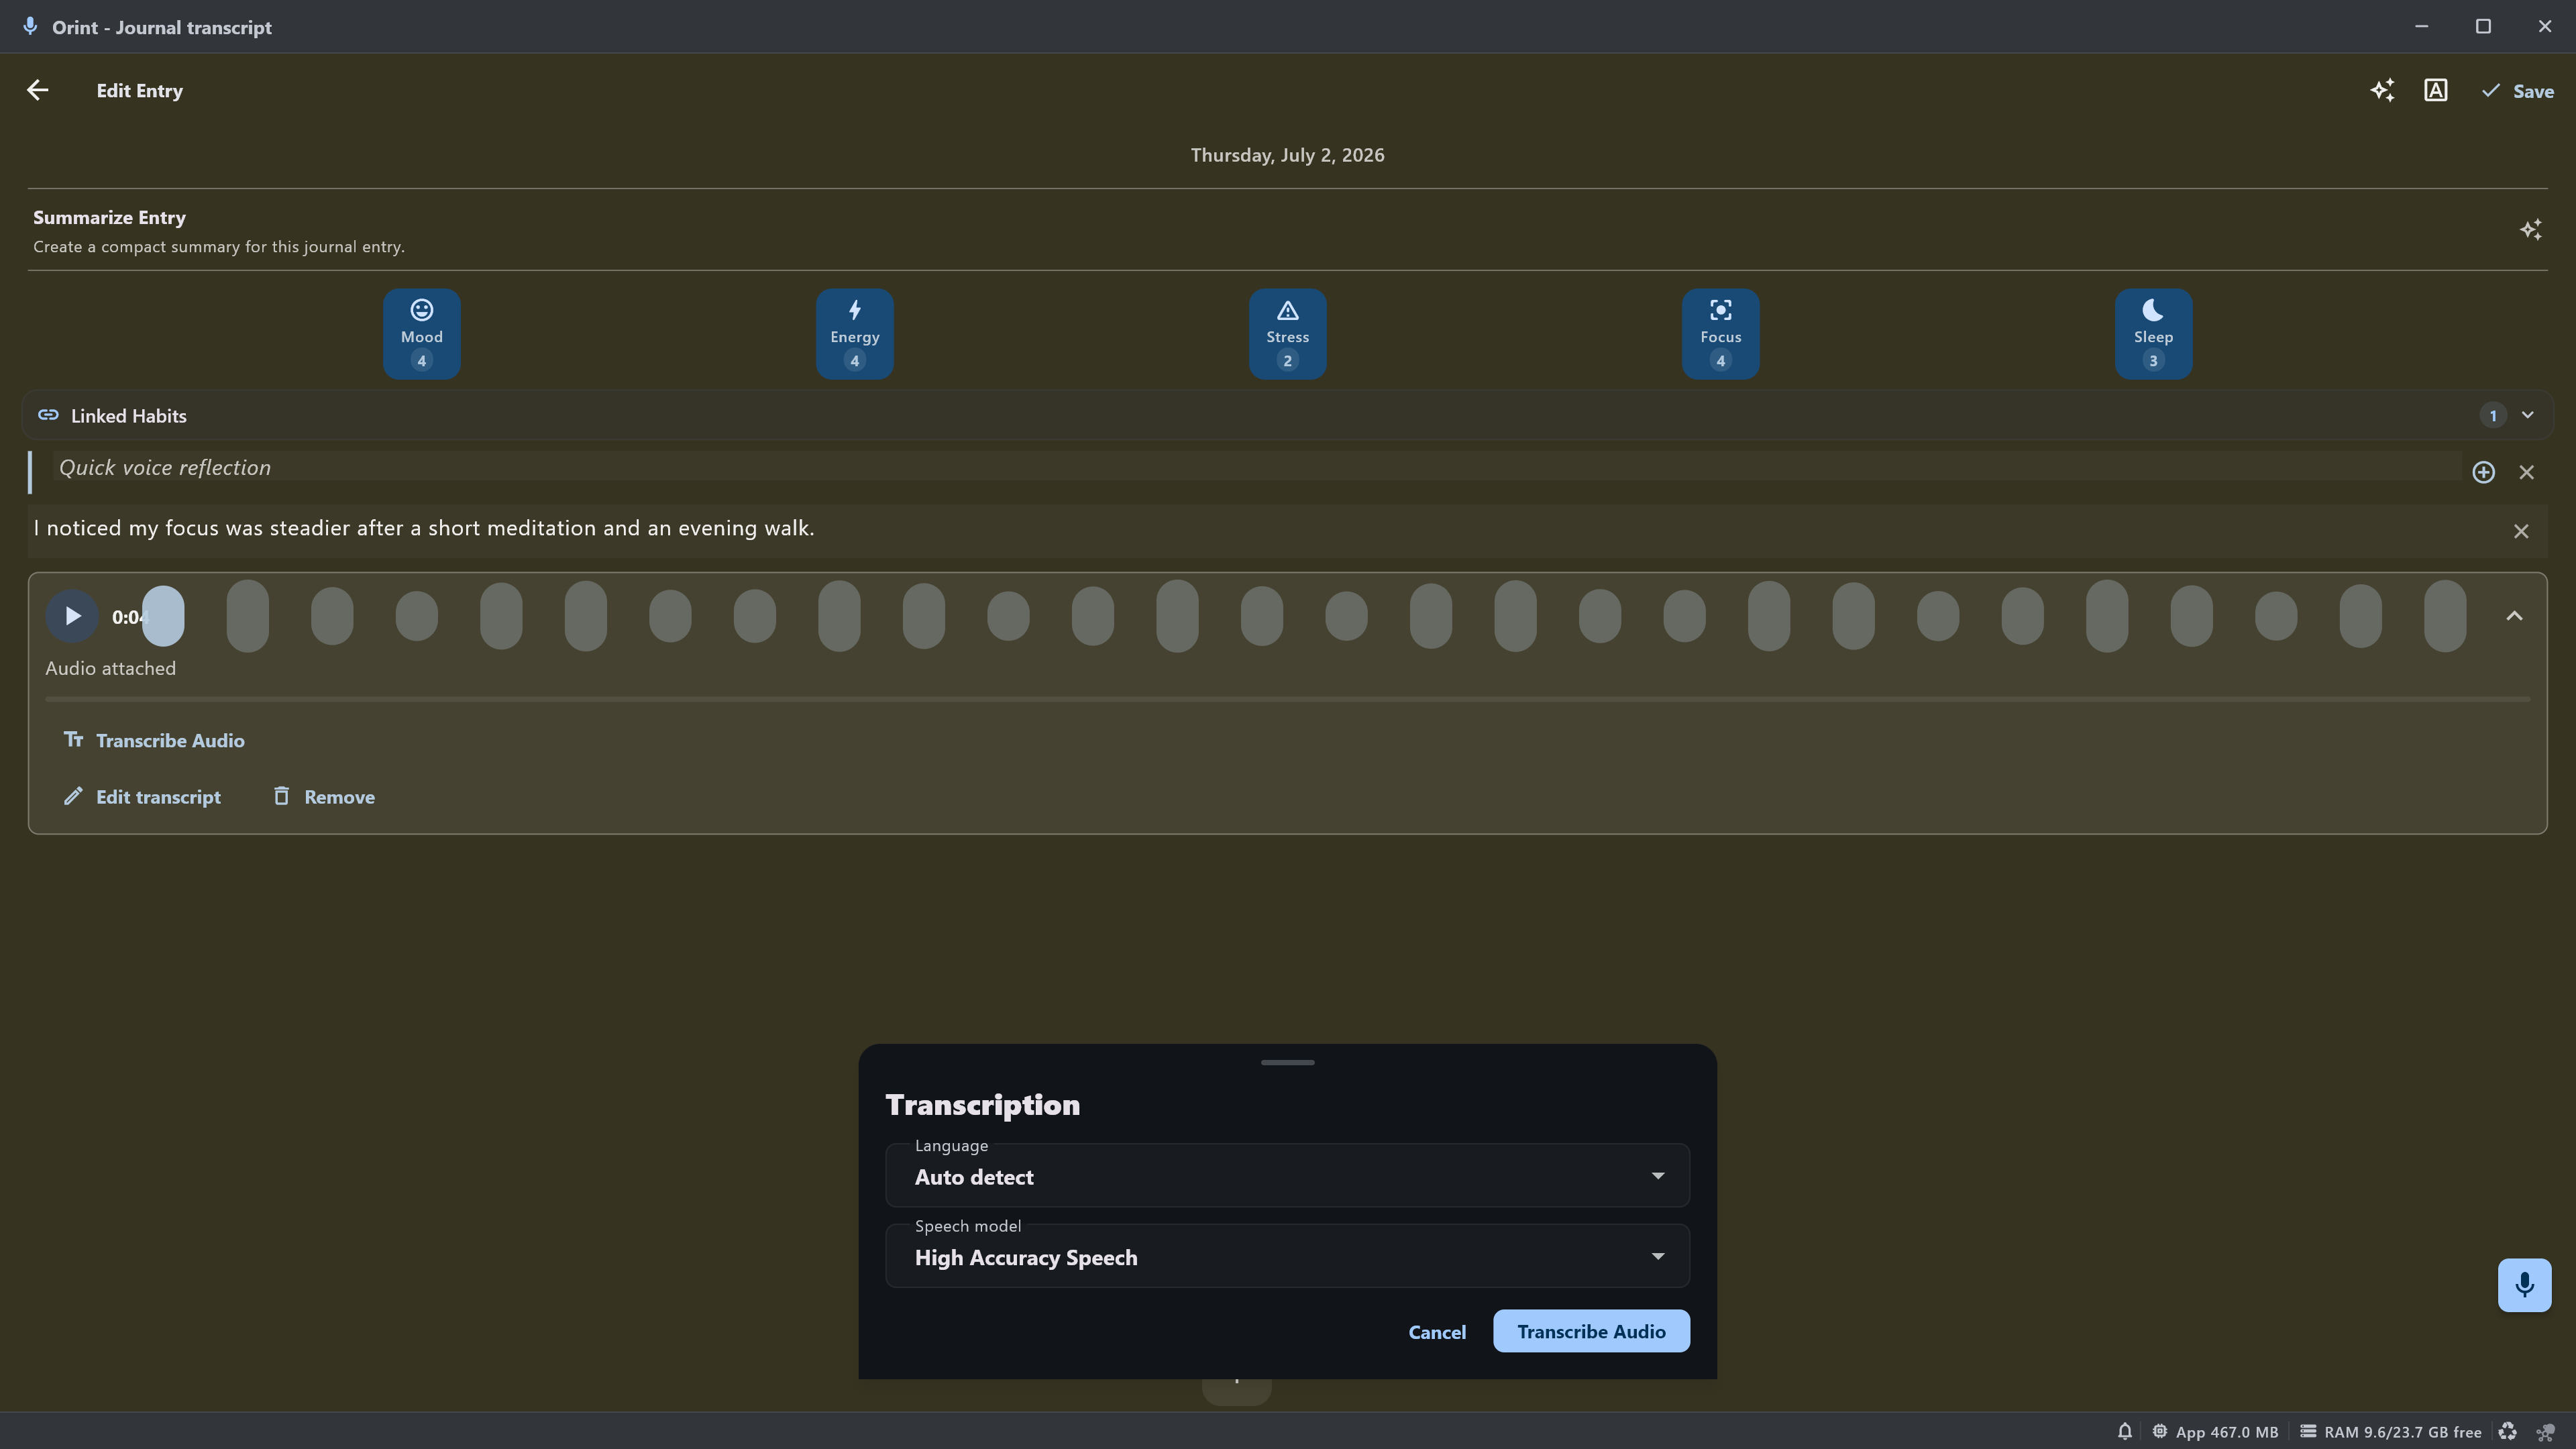
Task: Open notifications bell in status bar
Action: pos(2124,1431)
